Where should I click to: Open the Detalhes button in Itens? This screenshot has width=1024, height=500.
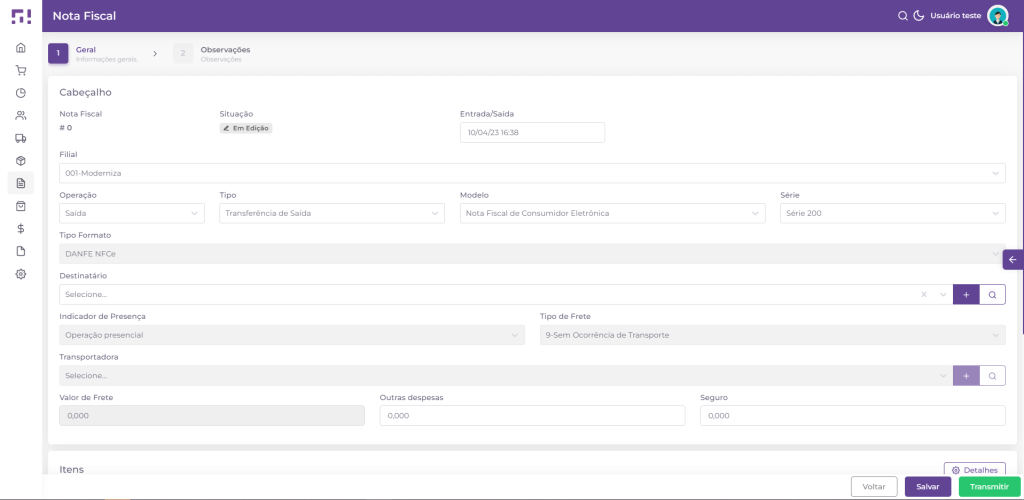pos(975,470)
